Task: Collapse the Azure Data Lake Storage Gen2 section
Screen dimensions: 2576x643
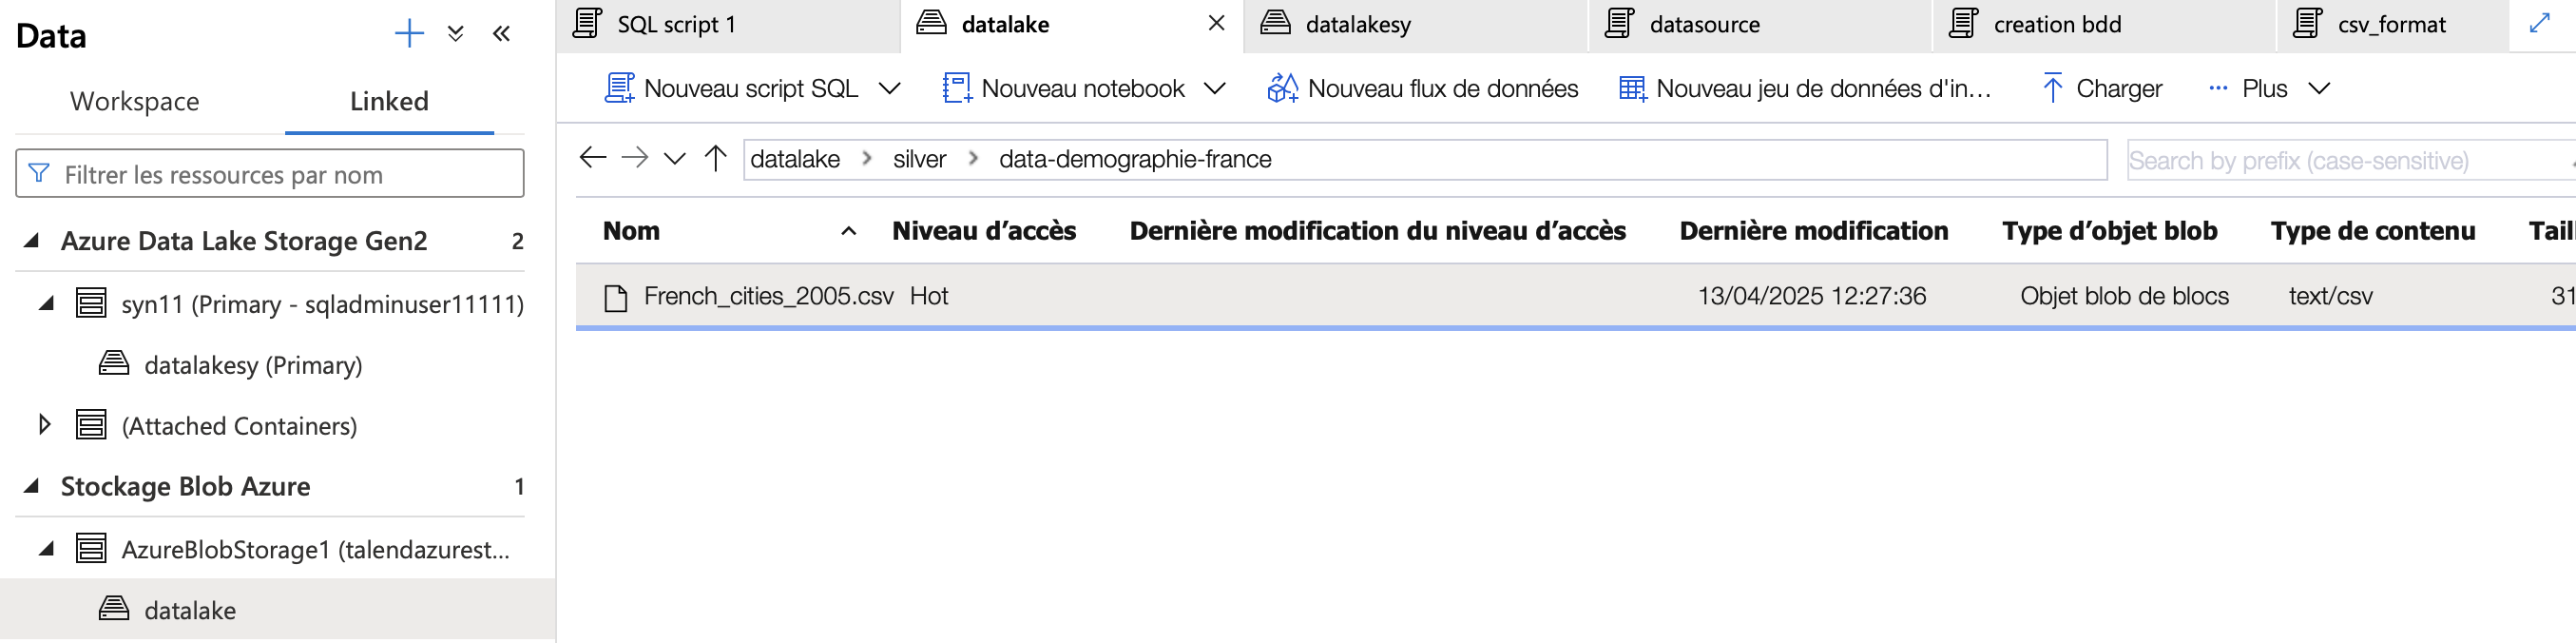Action: (x=32, y=241)
